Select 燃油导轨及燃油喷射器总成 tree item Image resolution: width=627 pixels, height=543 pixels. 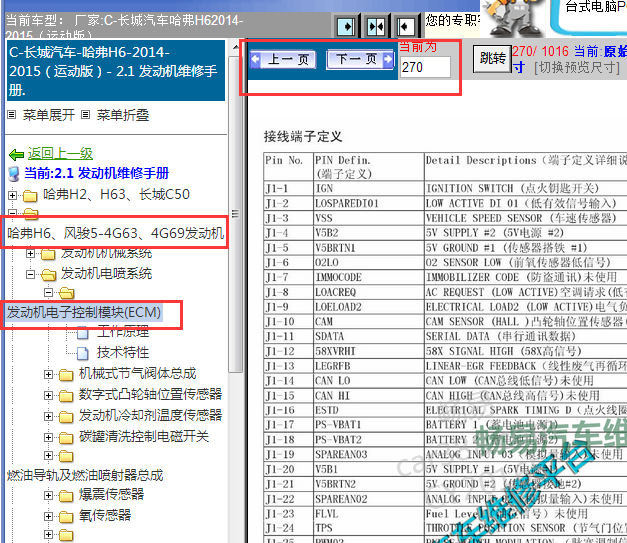[85, 475]
